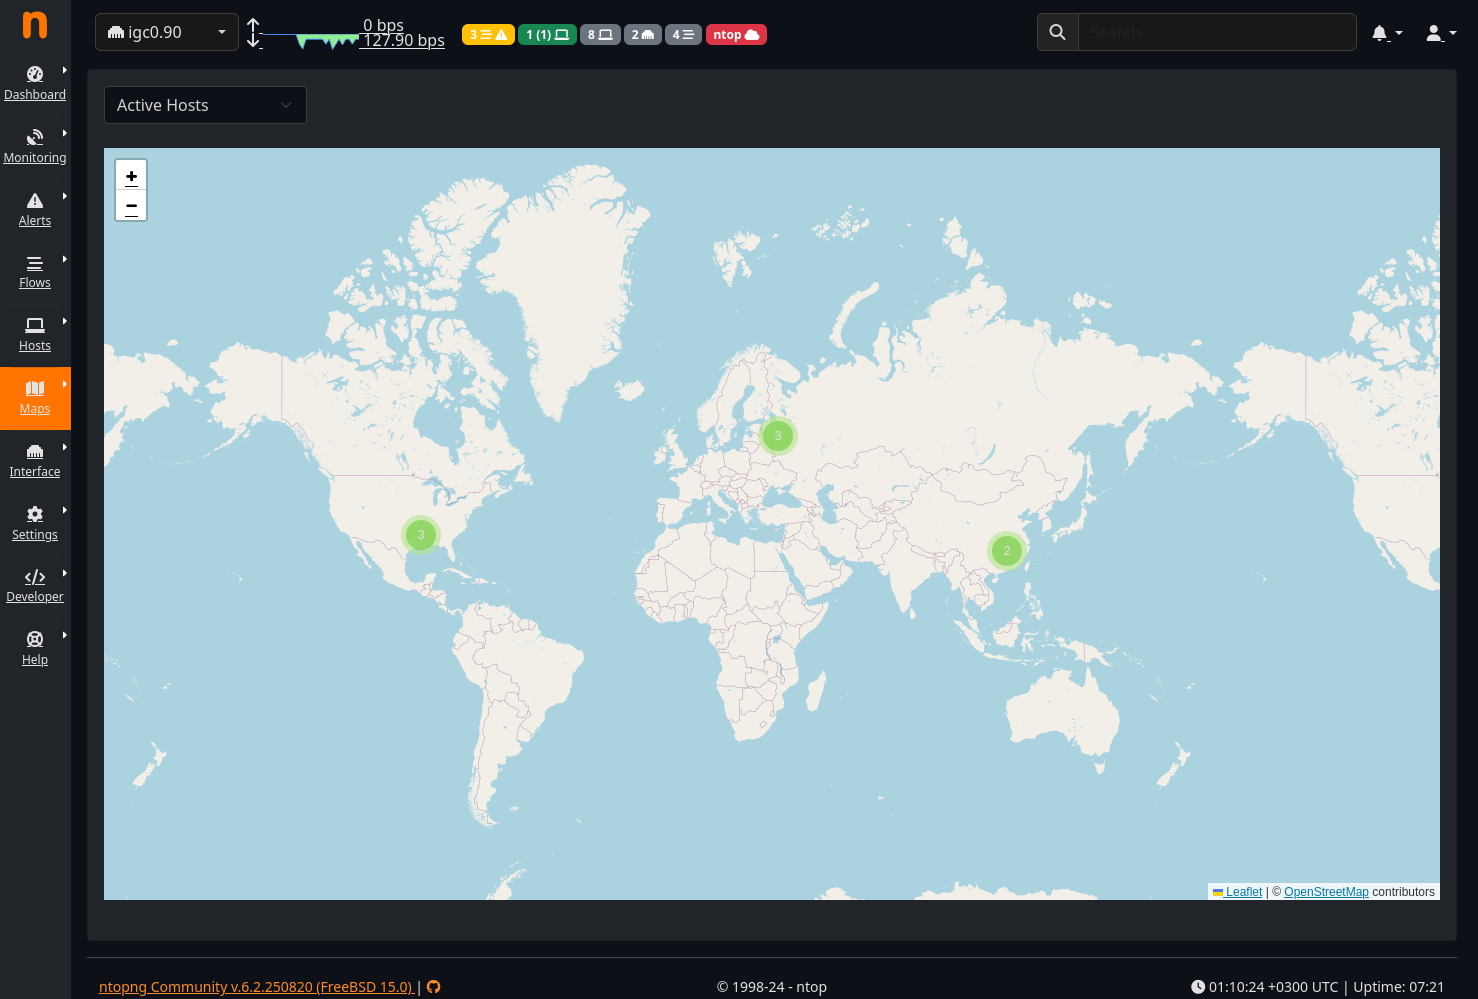This screenshot has width=1478, height=999.
Task: Open the Dashboard sidebar menu
Action: coord(35,83)
